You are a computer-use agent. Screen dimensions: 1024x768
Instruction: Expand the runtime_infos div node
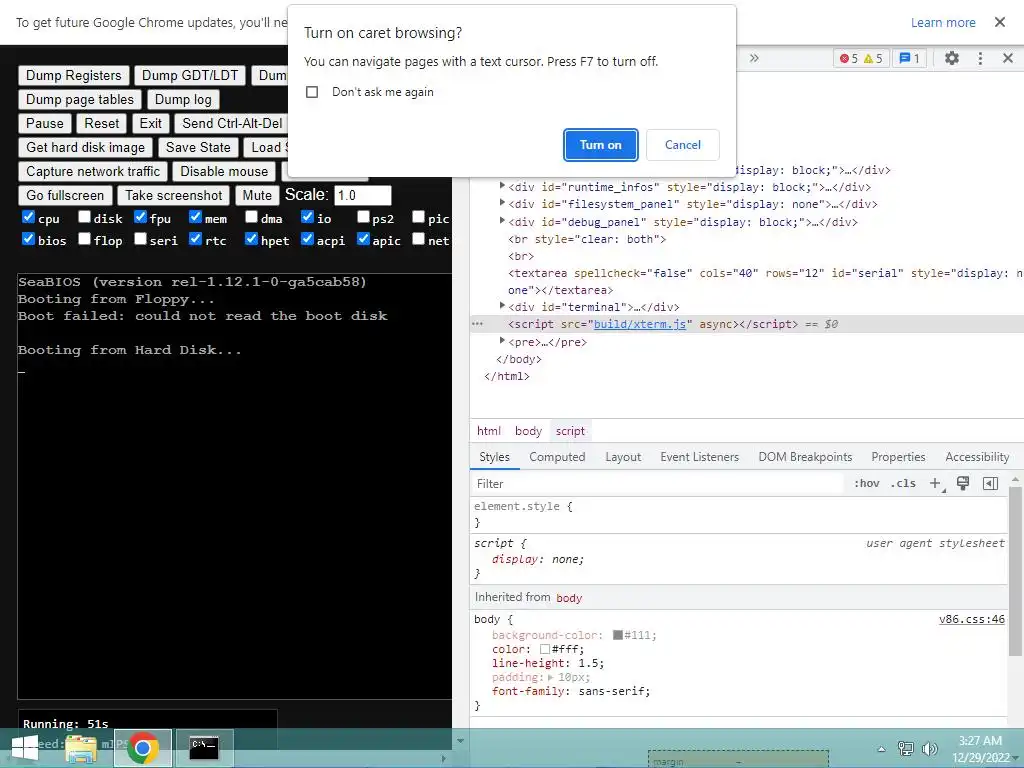click(502, 186)
